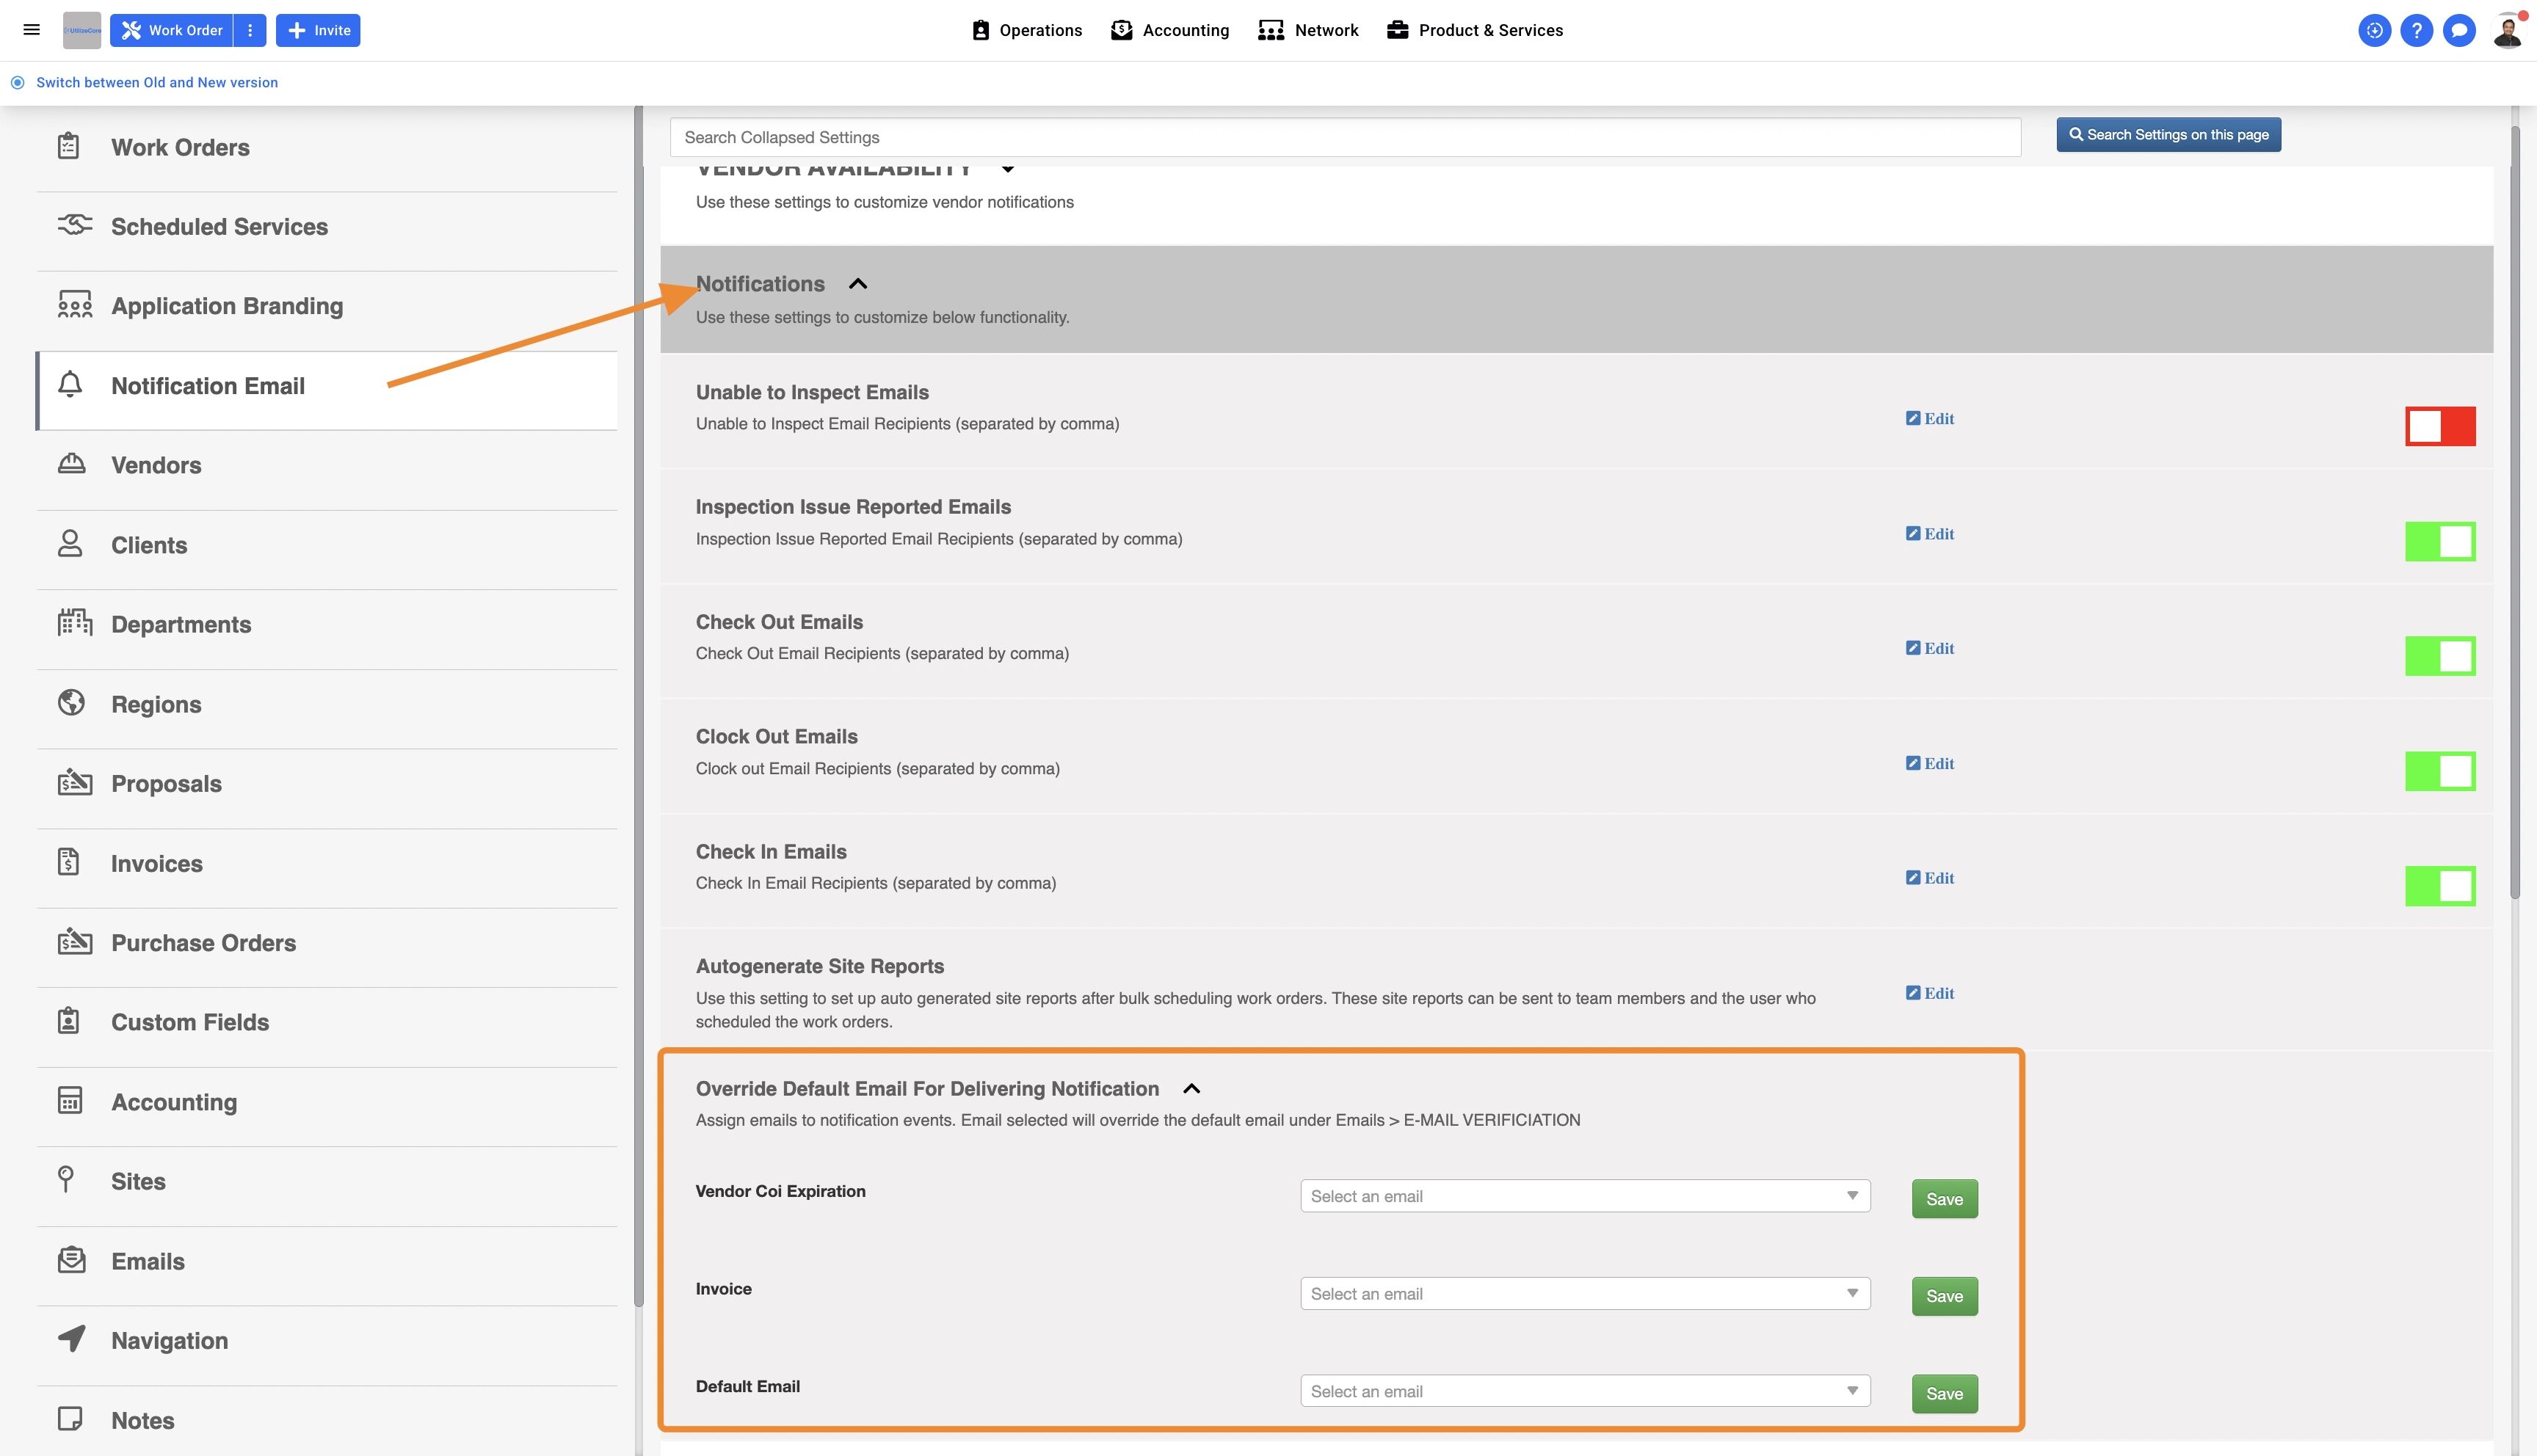
Task: Open the user profile avatar
Action: click(x=2506, y=30)
